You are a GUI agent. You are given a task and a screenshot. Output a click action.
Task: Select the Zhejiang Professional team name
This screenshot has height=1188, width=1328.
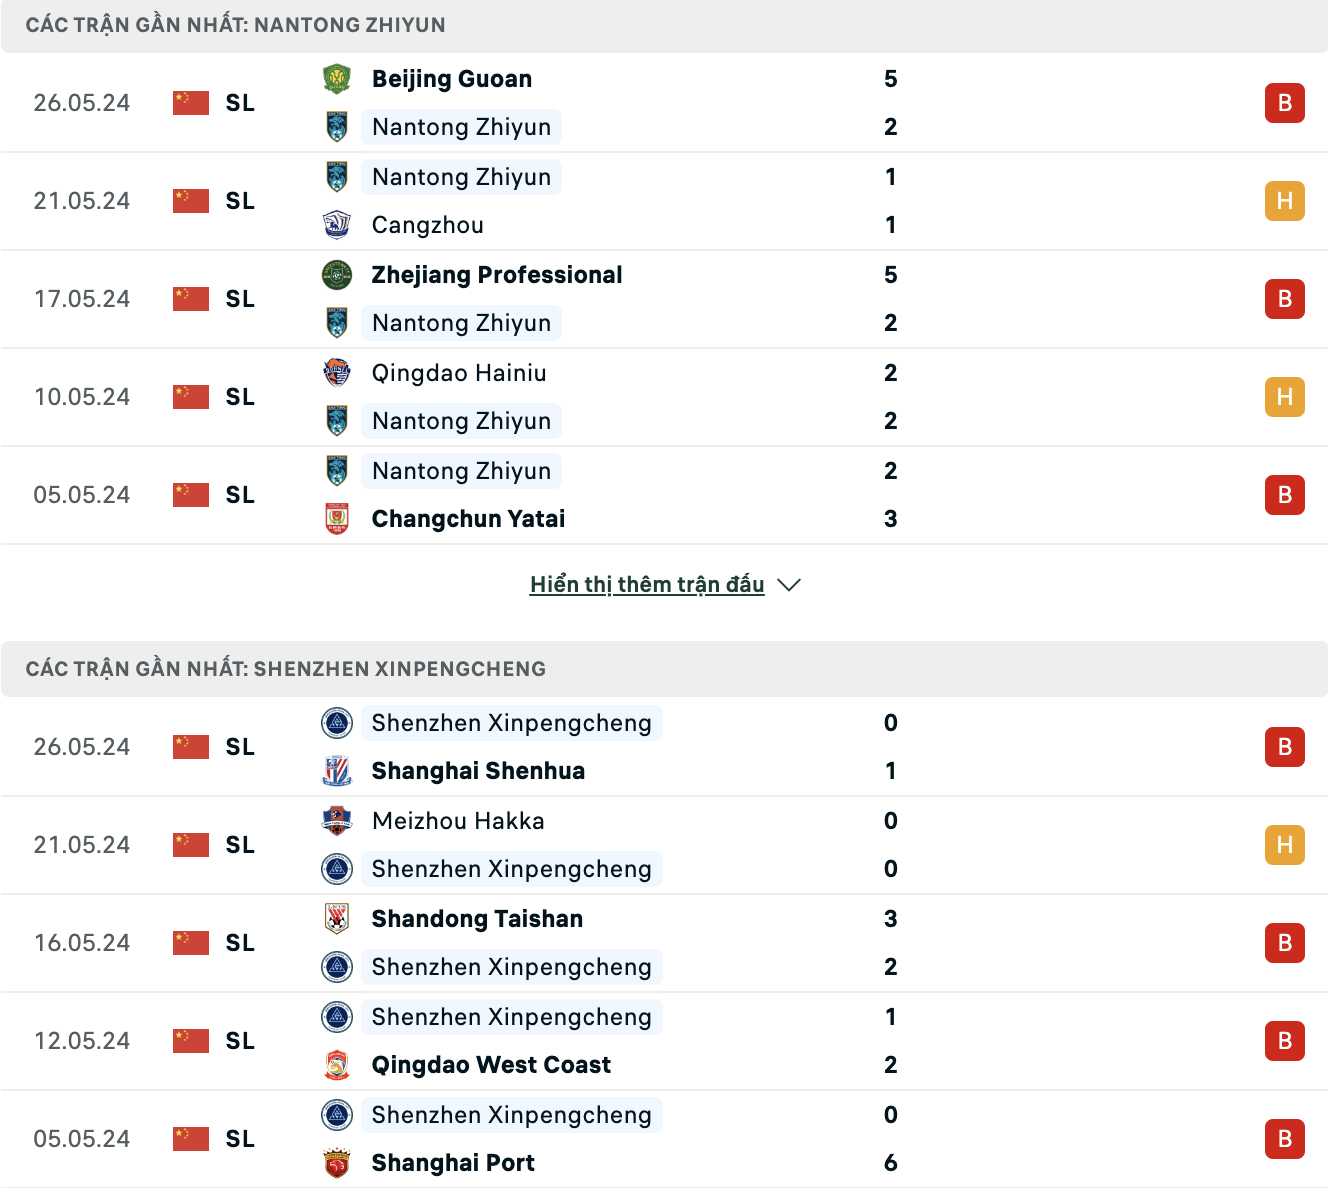point(497,275)
